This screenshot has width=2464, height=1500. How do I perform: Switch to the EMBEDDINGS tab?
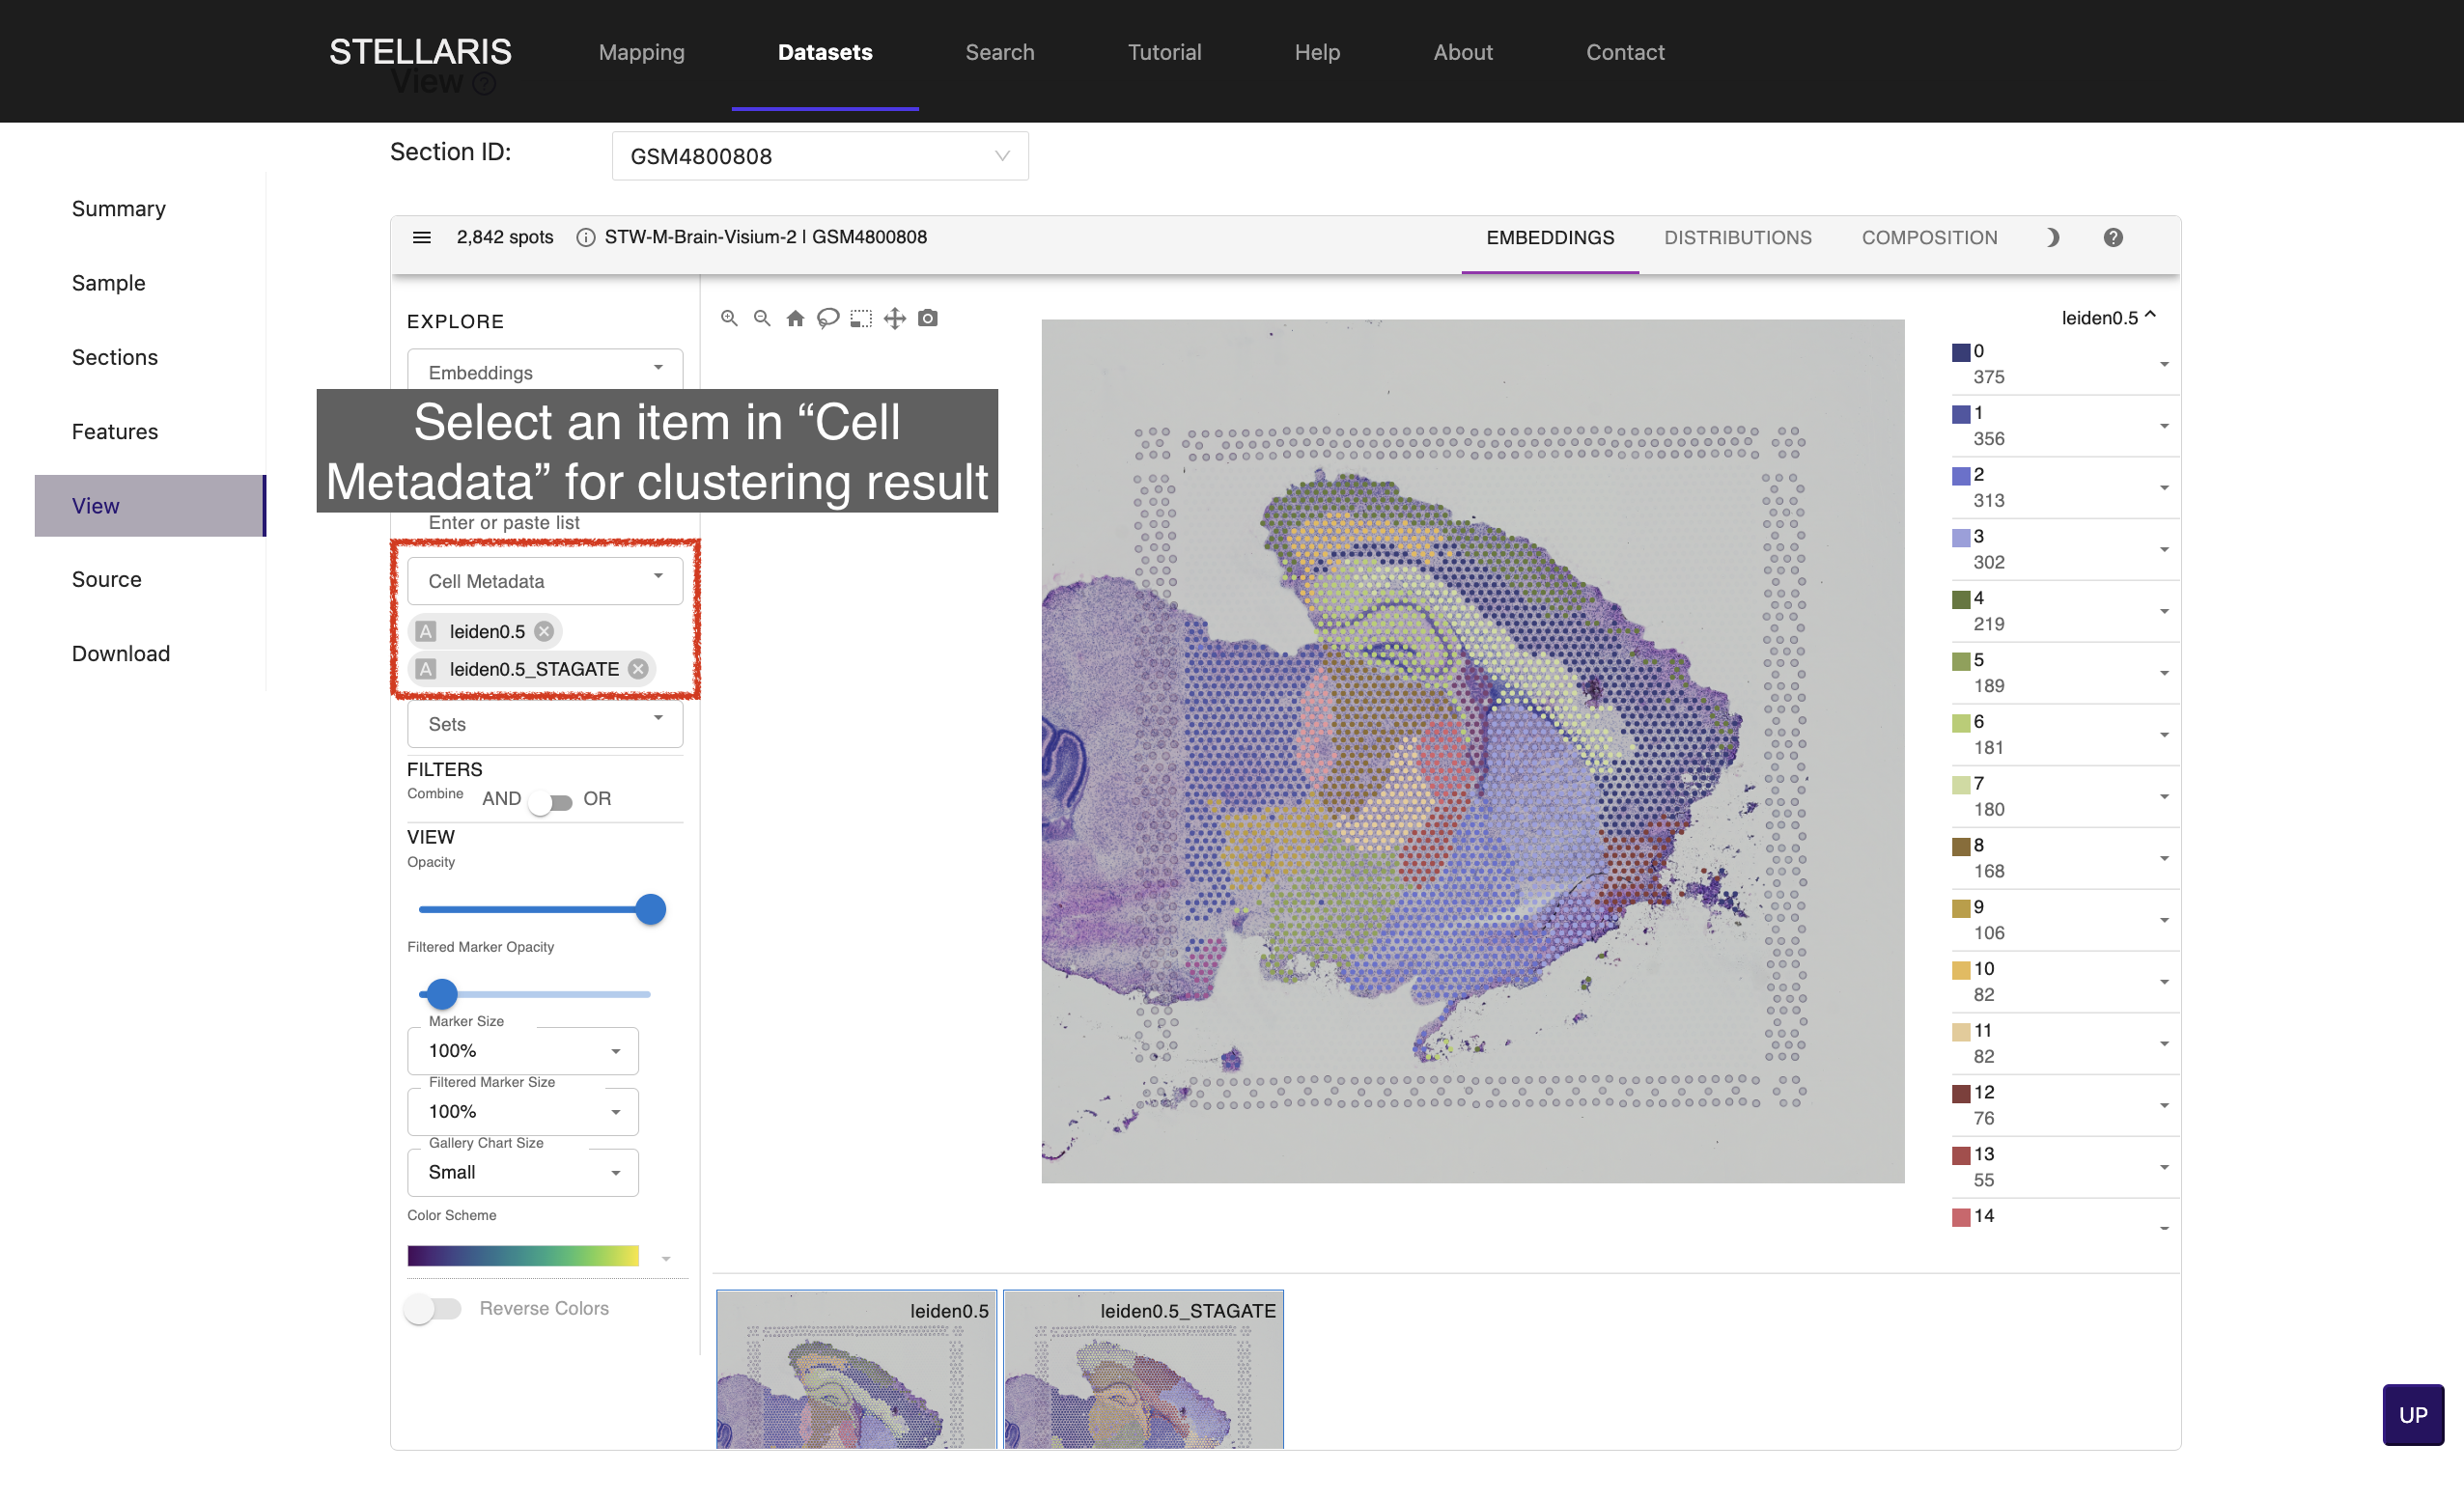tap(1550, 237)
